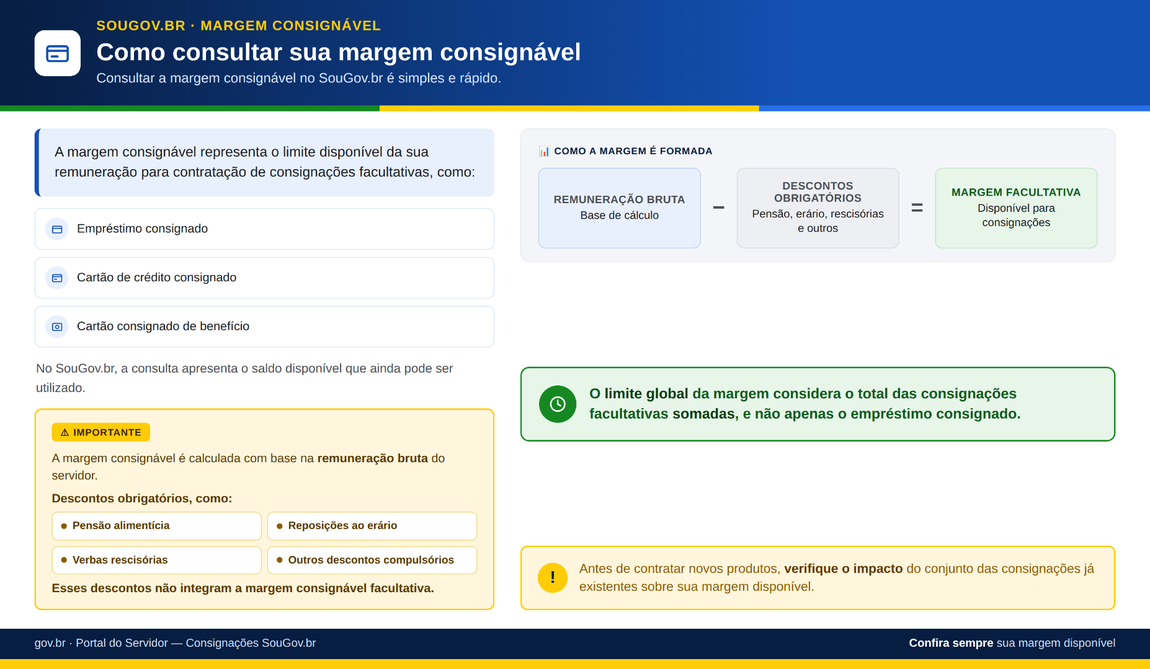Click the Descontos Obrigatórios box
Viewport: 1150px width, 669px height.
click(x=818, y=208)
